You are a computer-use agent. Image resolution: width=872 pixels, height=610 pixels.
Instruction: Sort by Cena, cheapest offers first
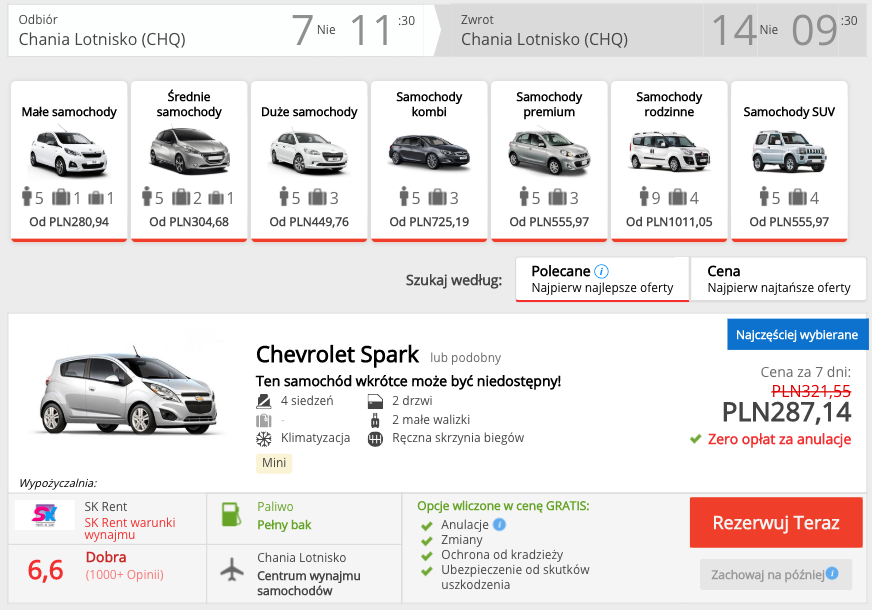click(x=778, y=279)
